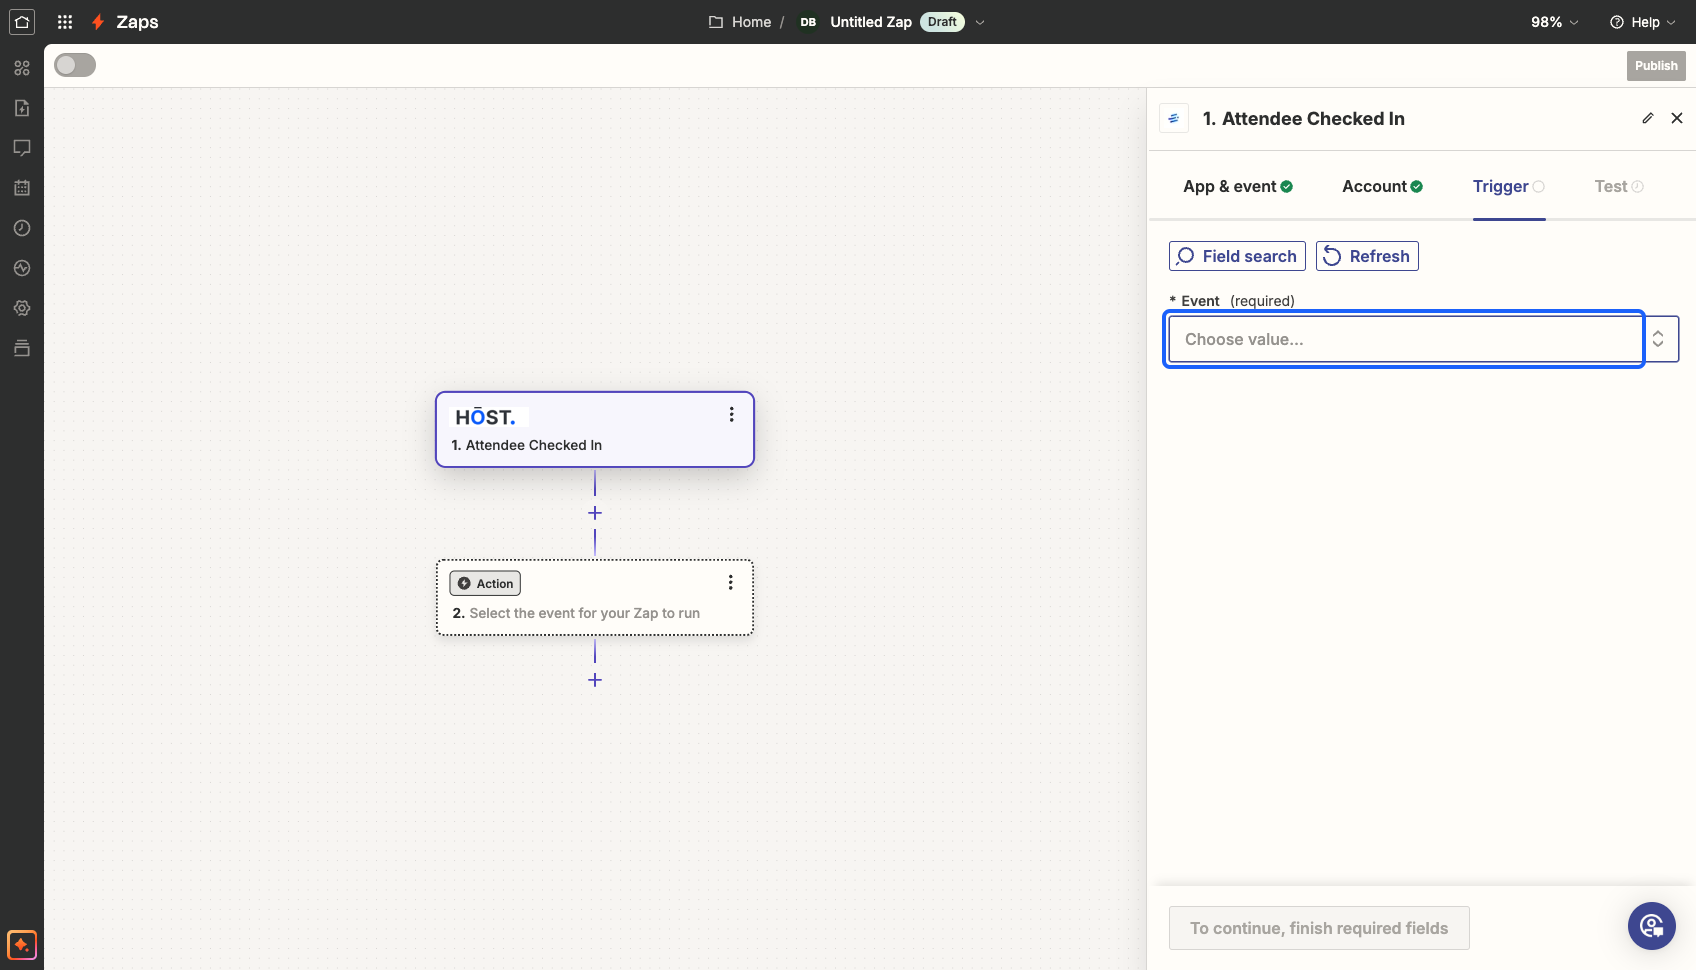Open the apps grid menu icon

[65, 22]
